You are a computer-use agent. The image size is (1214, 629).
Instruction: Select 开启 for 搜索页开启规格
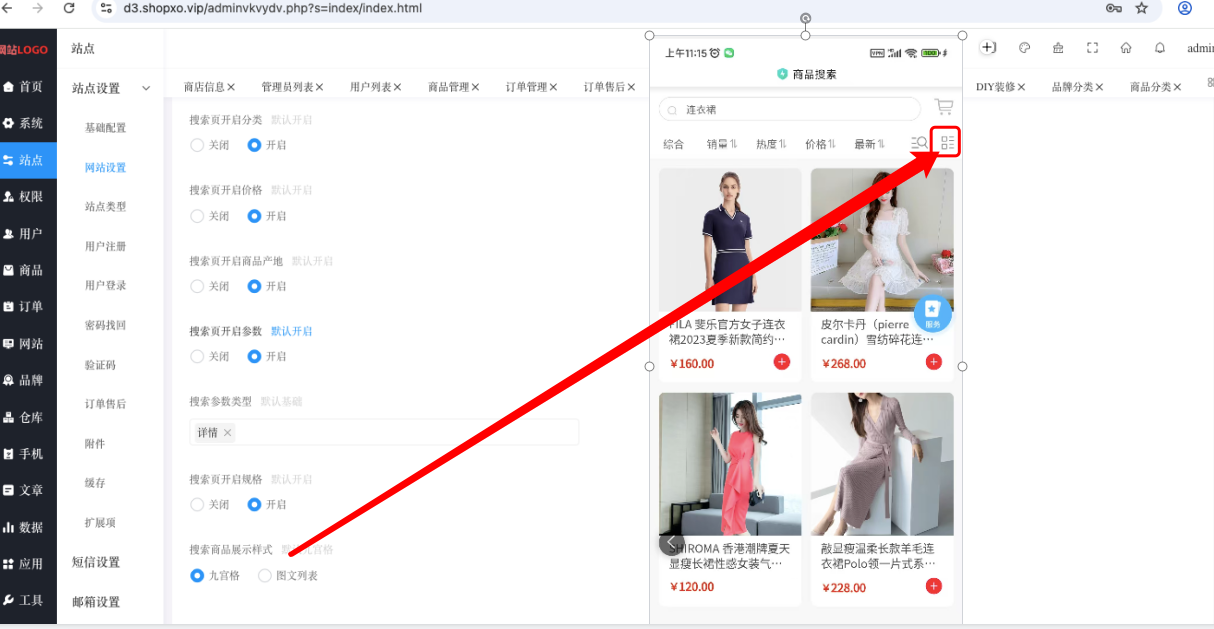267,505
